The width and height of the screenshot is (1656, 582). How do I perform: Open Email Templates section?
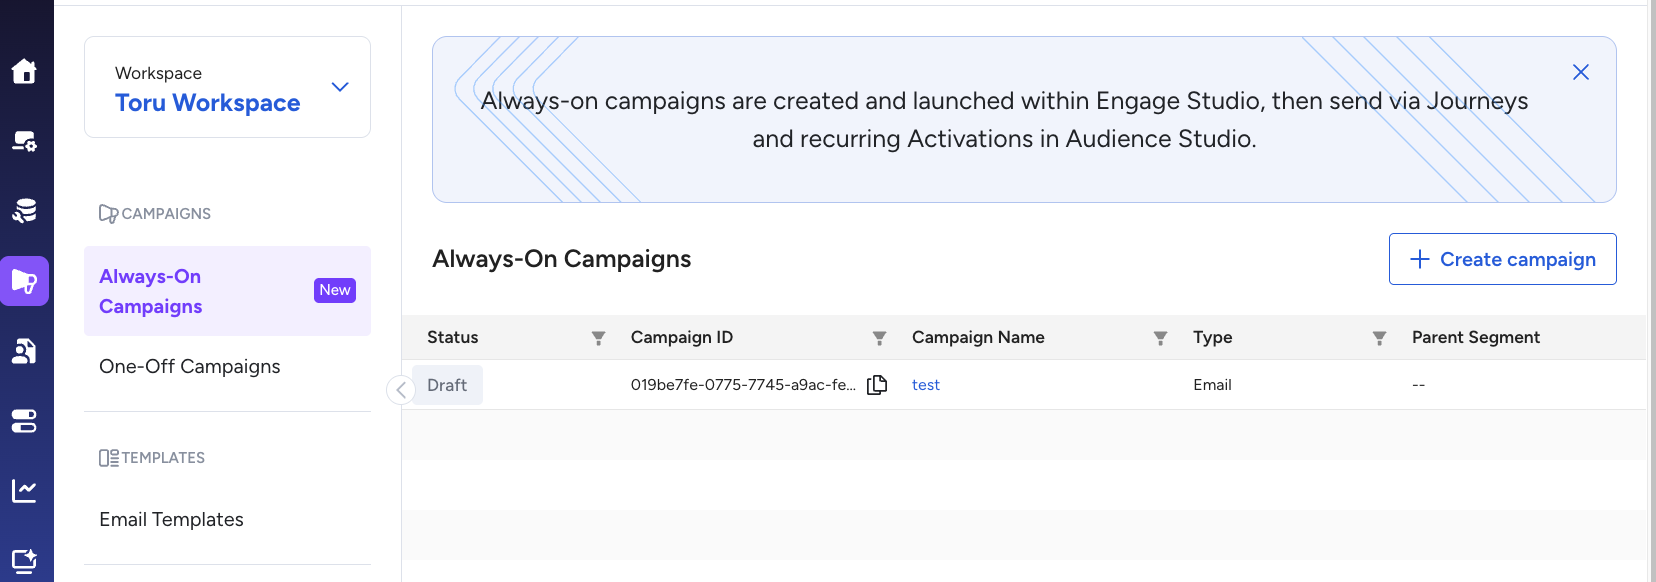pyautogui.click(x=171, y=519)
